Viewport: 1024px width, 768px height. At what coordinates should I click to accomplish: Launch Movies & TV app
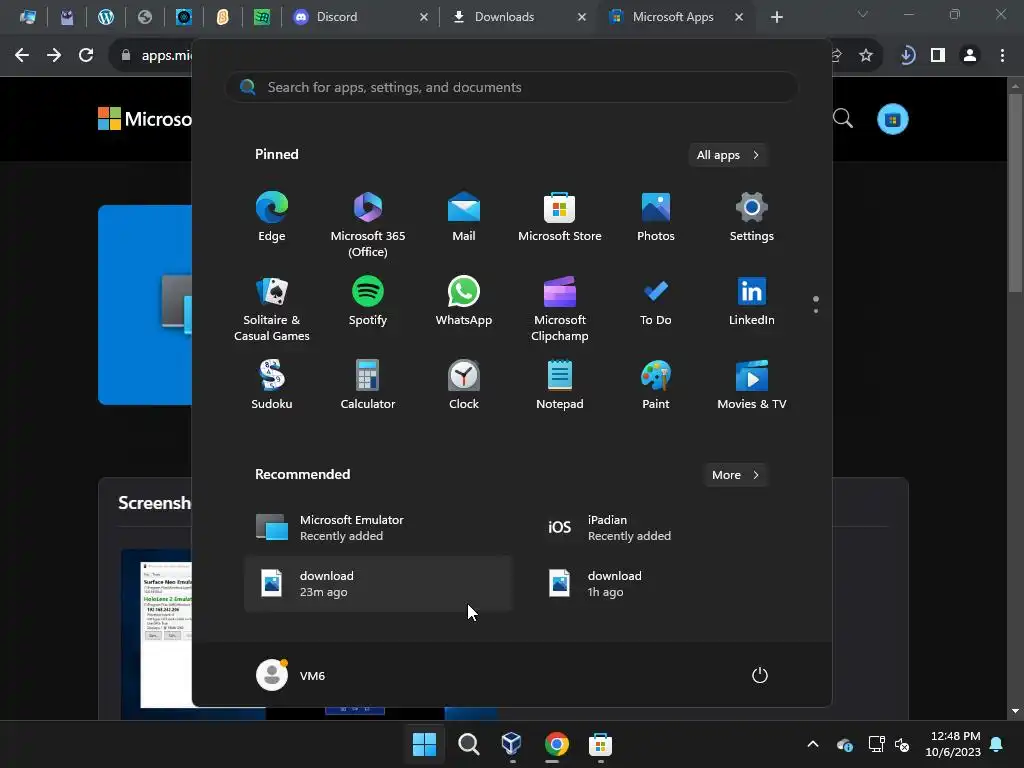(752, 385)
